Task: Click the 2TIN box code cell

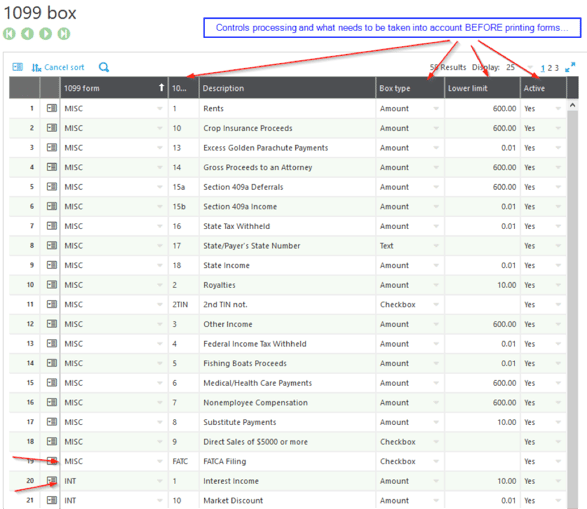Action: click(183, 304)
